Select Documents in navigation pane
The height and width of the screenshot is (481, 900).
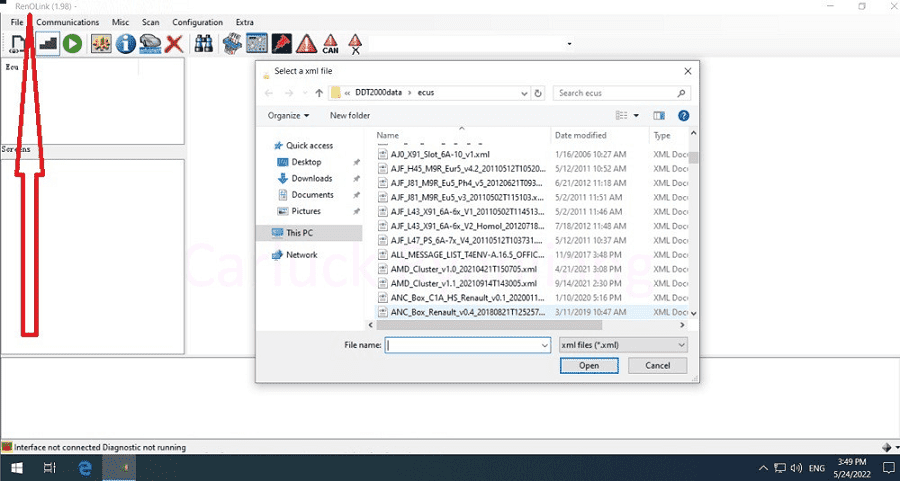(x=312, y=195)
